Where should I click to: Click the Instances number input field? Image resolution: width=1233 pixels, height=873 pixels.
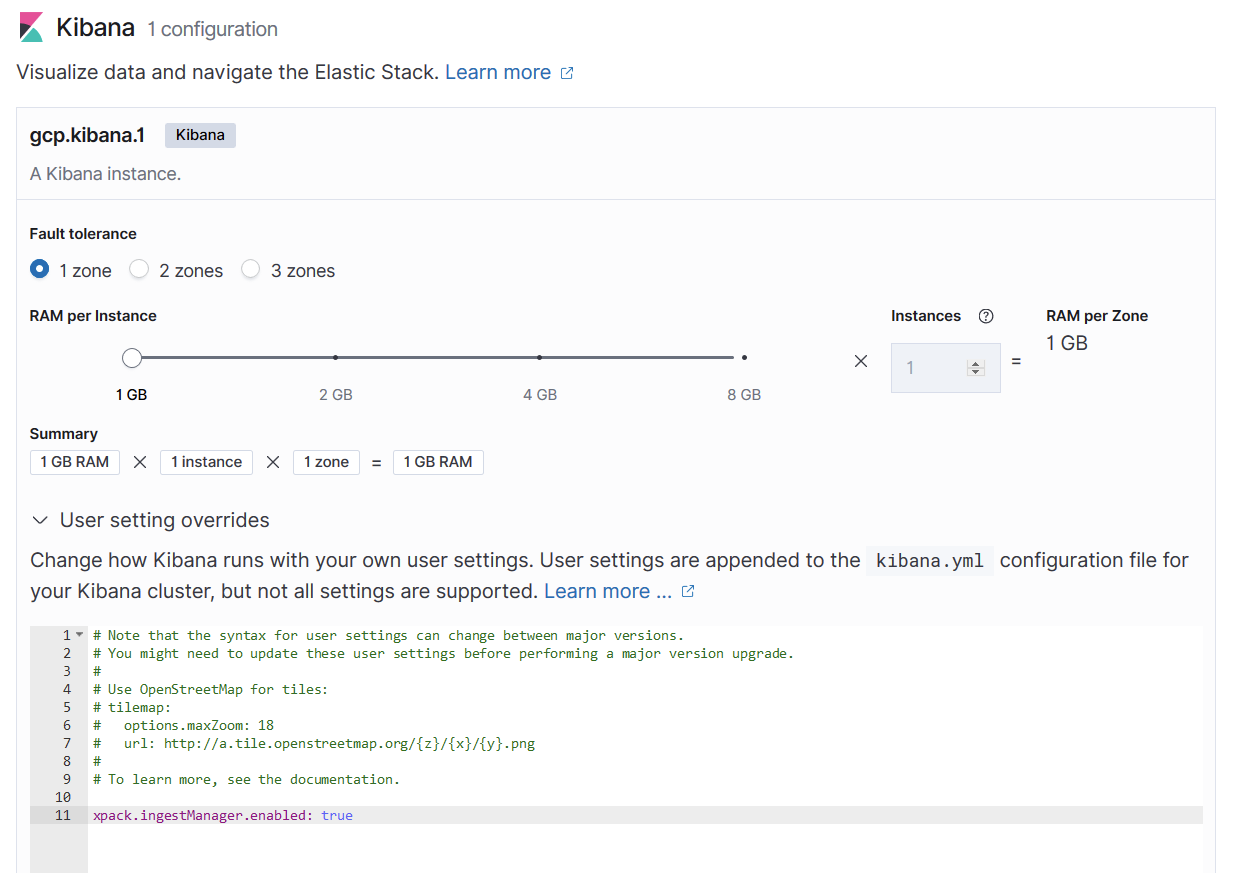pyautogui.click(x=946, y=368)
